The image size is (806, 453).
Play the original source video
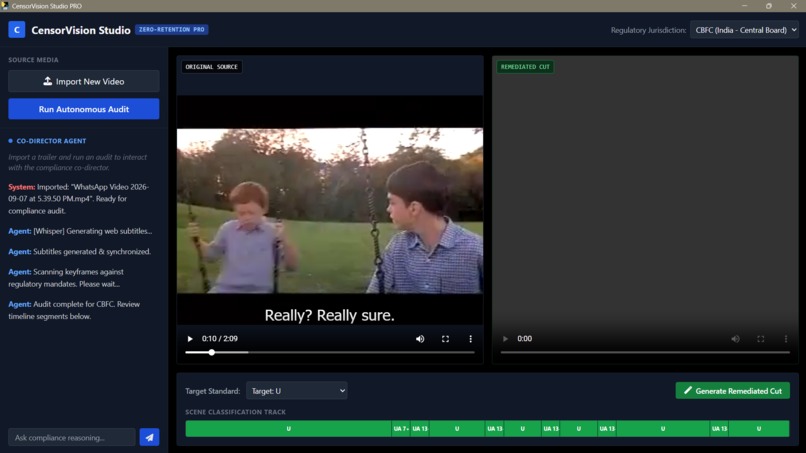[x=190, y=339]
